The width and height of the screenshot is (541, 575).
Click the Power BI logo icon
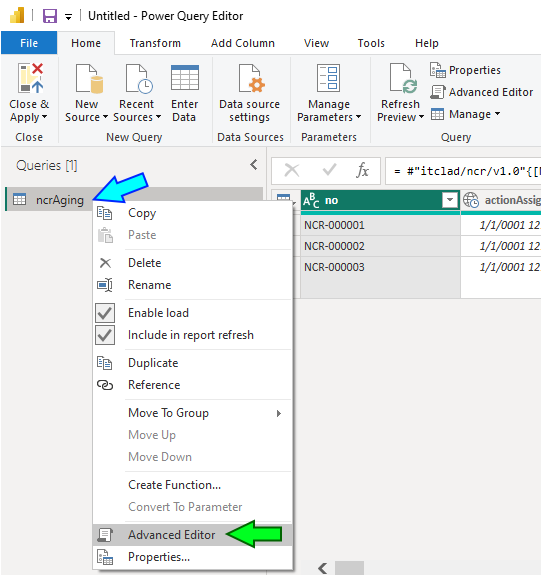pyautogui.click(x=17, y=15)
